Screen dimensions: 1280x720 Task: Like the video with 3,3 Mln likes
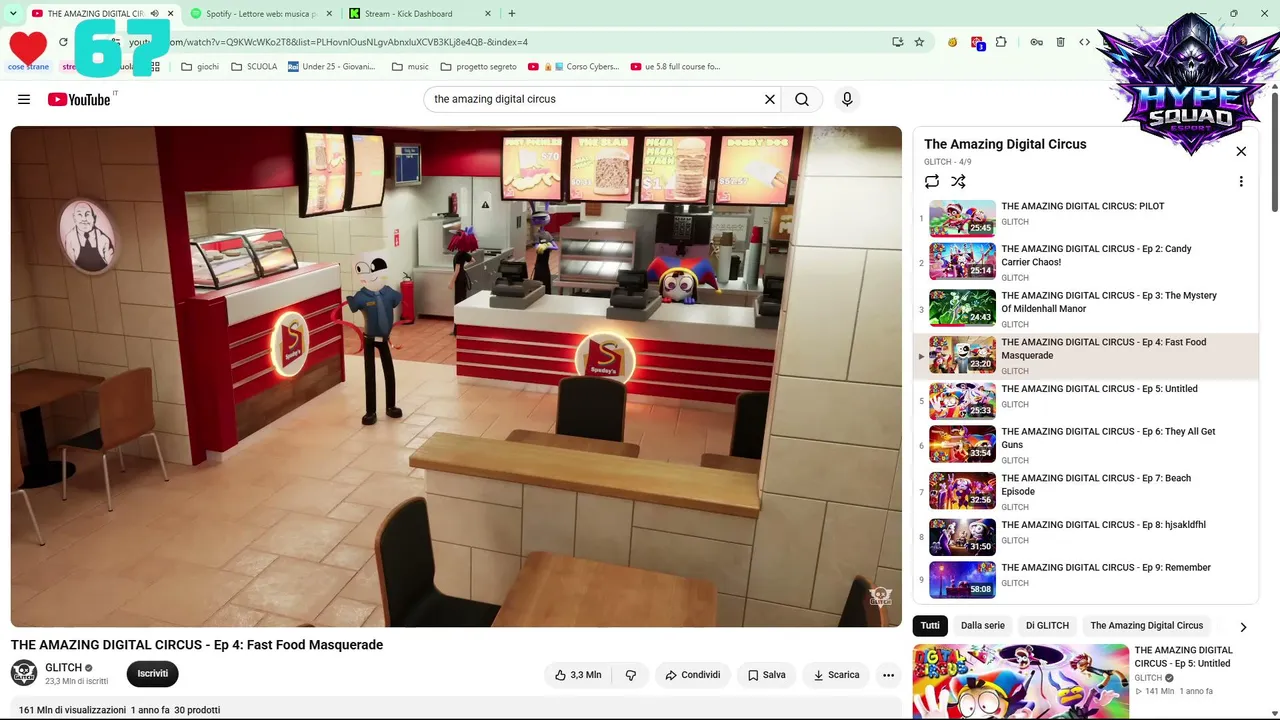point(578,675)
